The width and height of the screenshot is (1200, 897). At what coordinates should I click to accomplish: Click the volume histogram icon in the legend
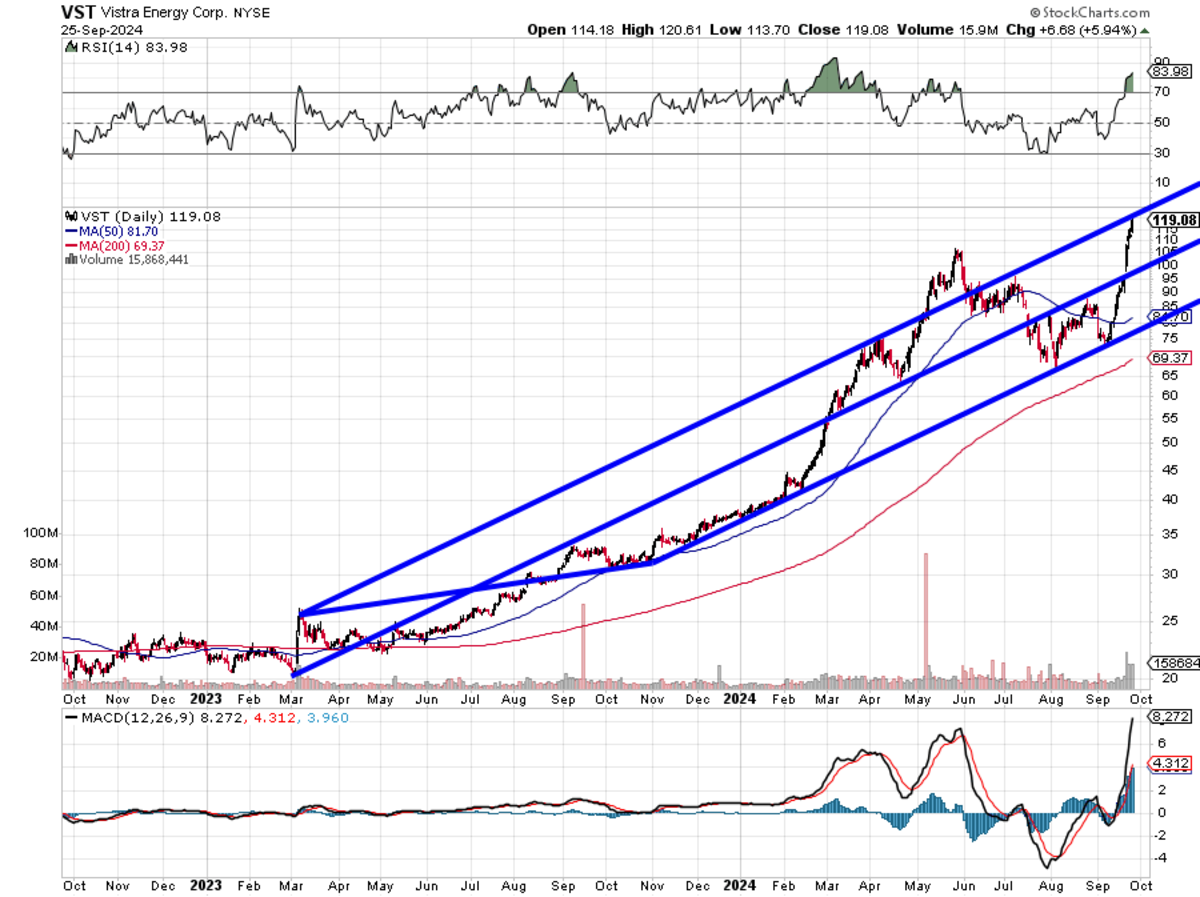pos(69,258)
